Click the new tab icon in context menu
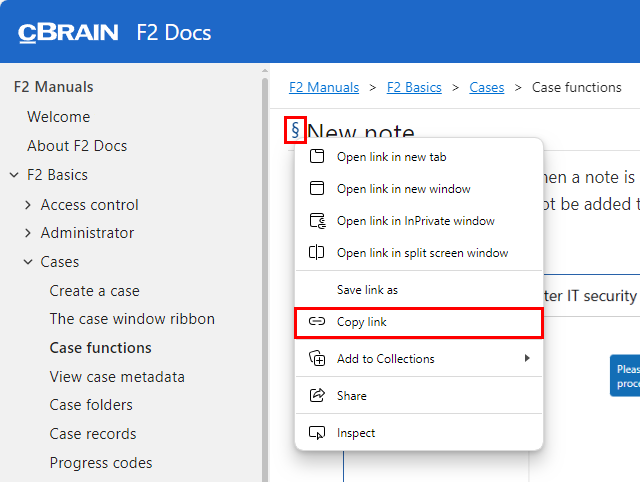 (x=317, y=156)
